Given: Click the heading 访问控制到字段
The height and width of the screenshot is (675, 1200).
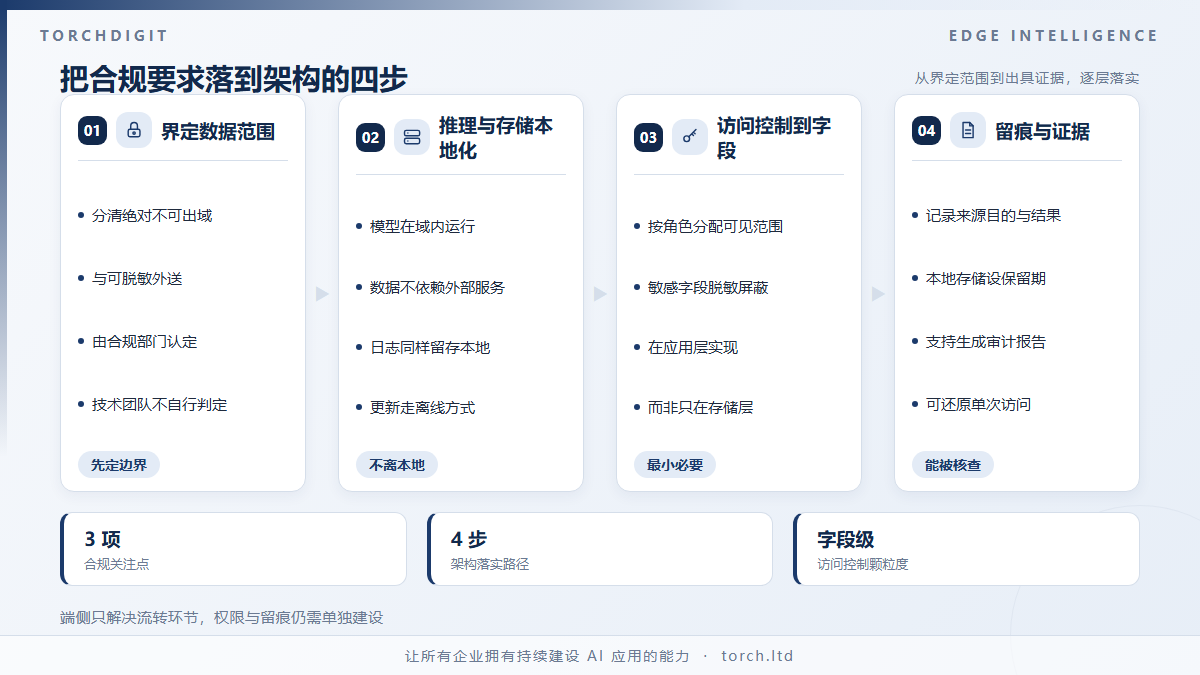Looking at the screenshot, I should coord(774,138).
